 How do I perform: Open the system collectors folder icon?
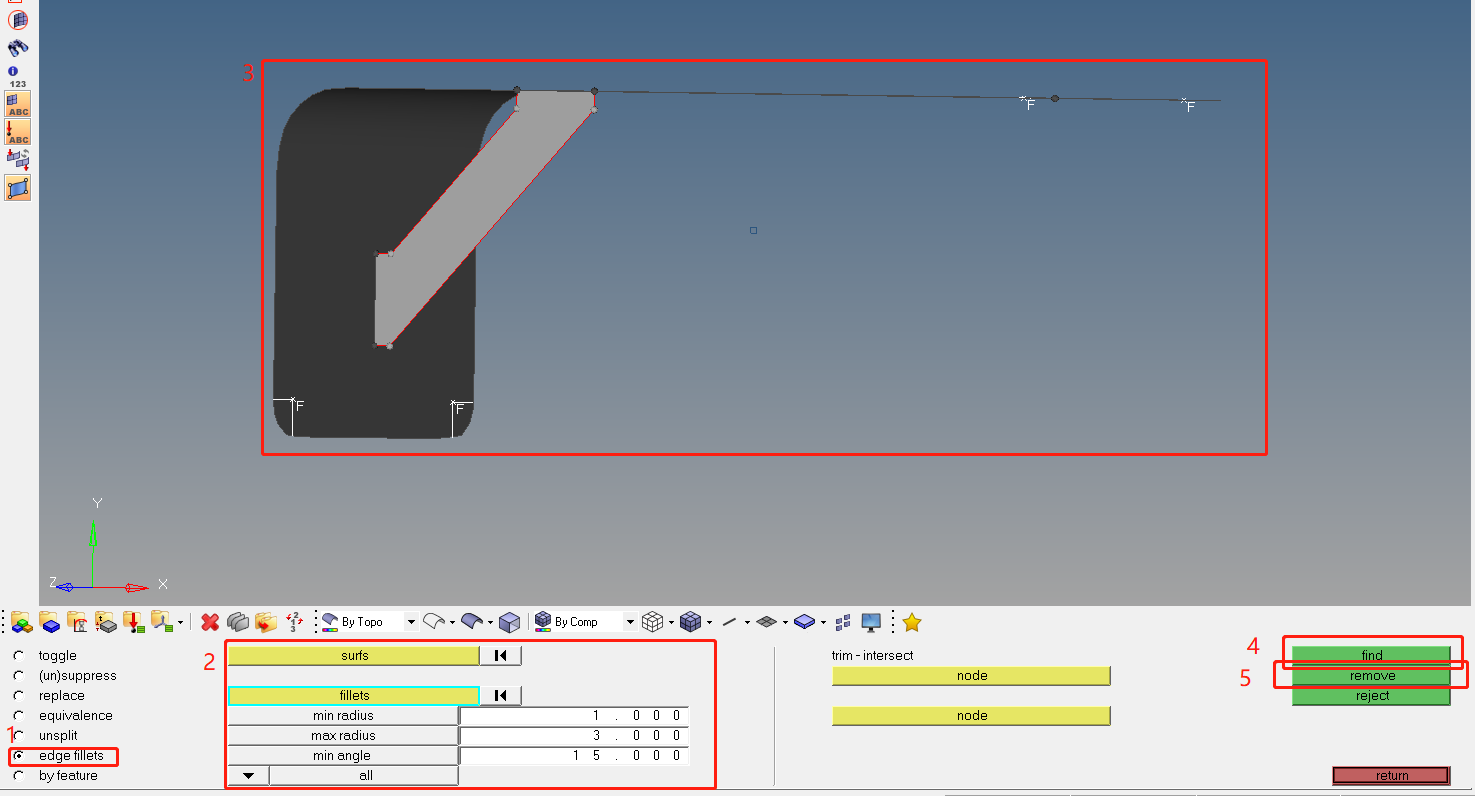[162, 622]
